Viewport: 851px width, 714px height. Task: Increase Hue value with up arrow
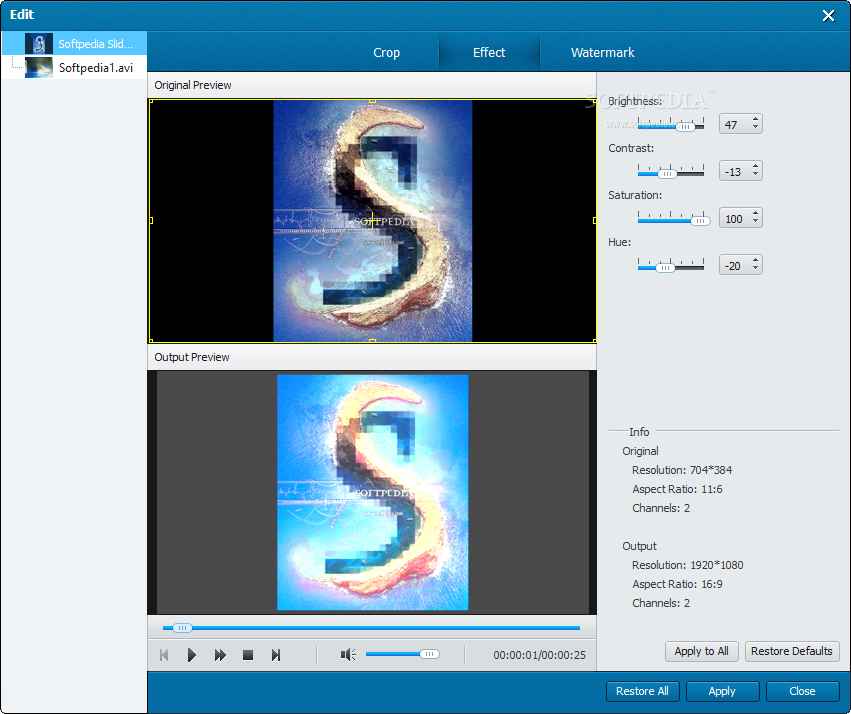755,260
